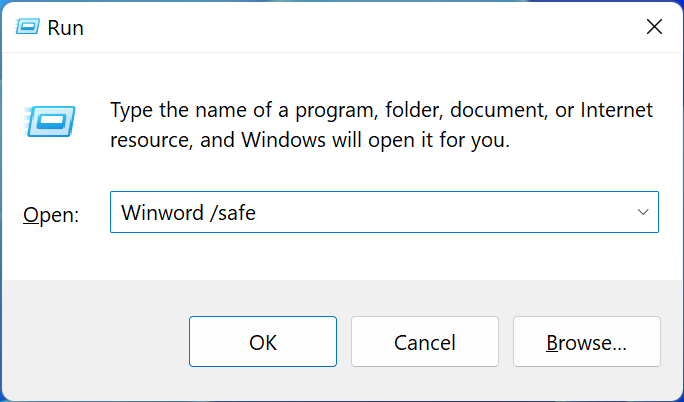Confirm the command with OK

pos(263,341)
